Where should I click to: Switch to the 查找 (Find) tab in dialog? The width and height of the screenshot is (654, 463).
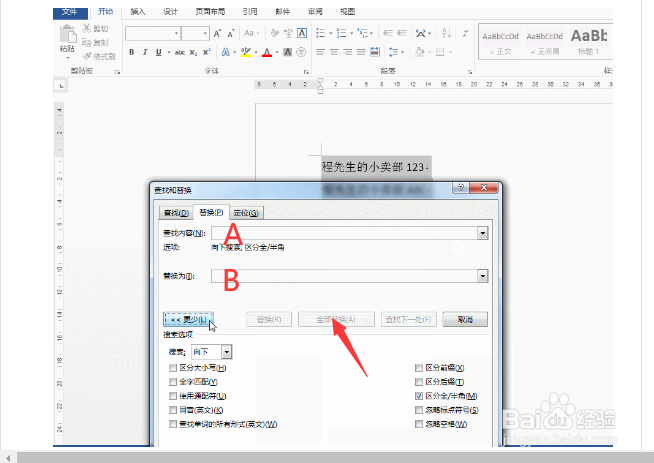(x=176, y=213)
